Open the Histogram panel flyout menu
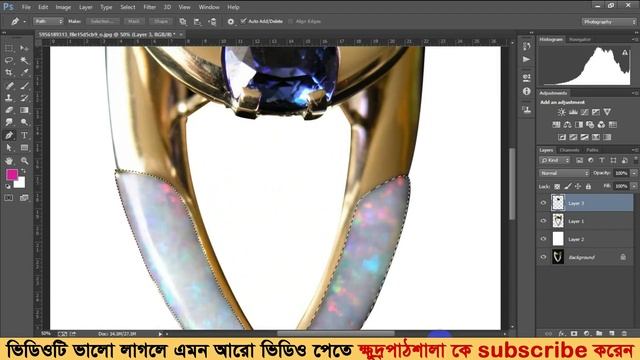The height and width of the screenshot is (360, 640). tap(635, 40)
